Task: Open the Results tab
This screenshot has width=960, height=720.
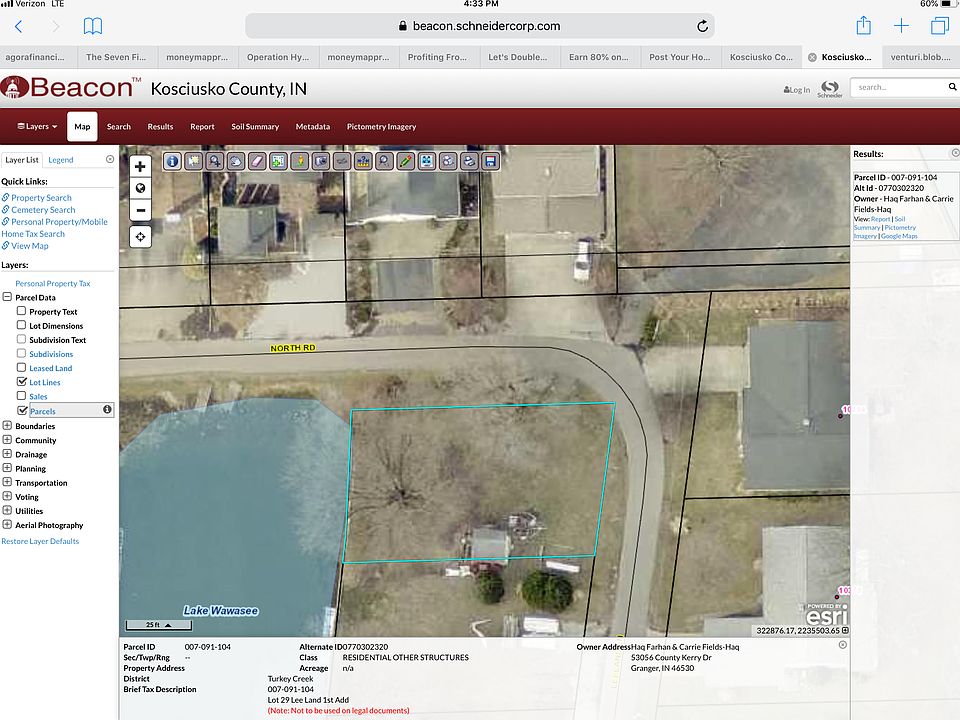Action: pyautogui.click(x=160, y=127)
